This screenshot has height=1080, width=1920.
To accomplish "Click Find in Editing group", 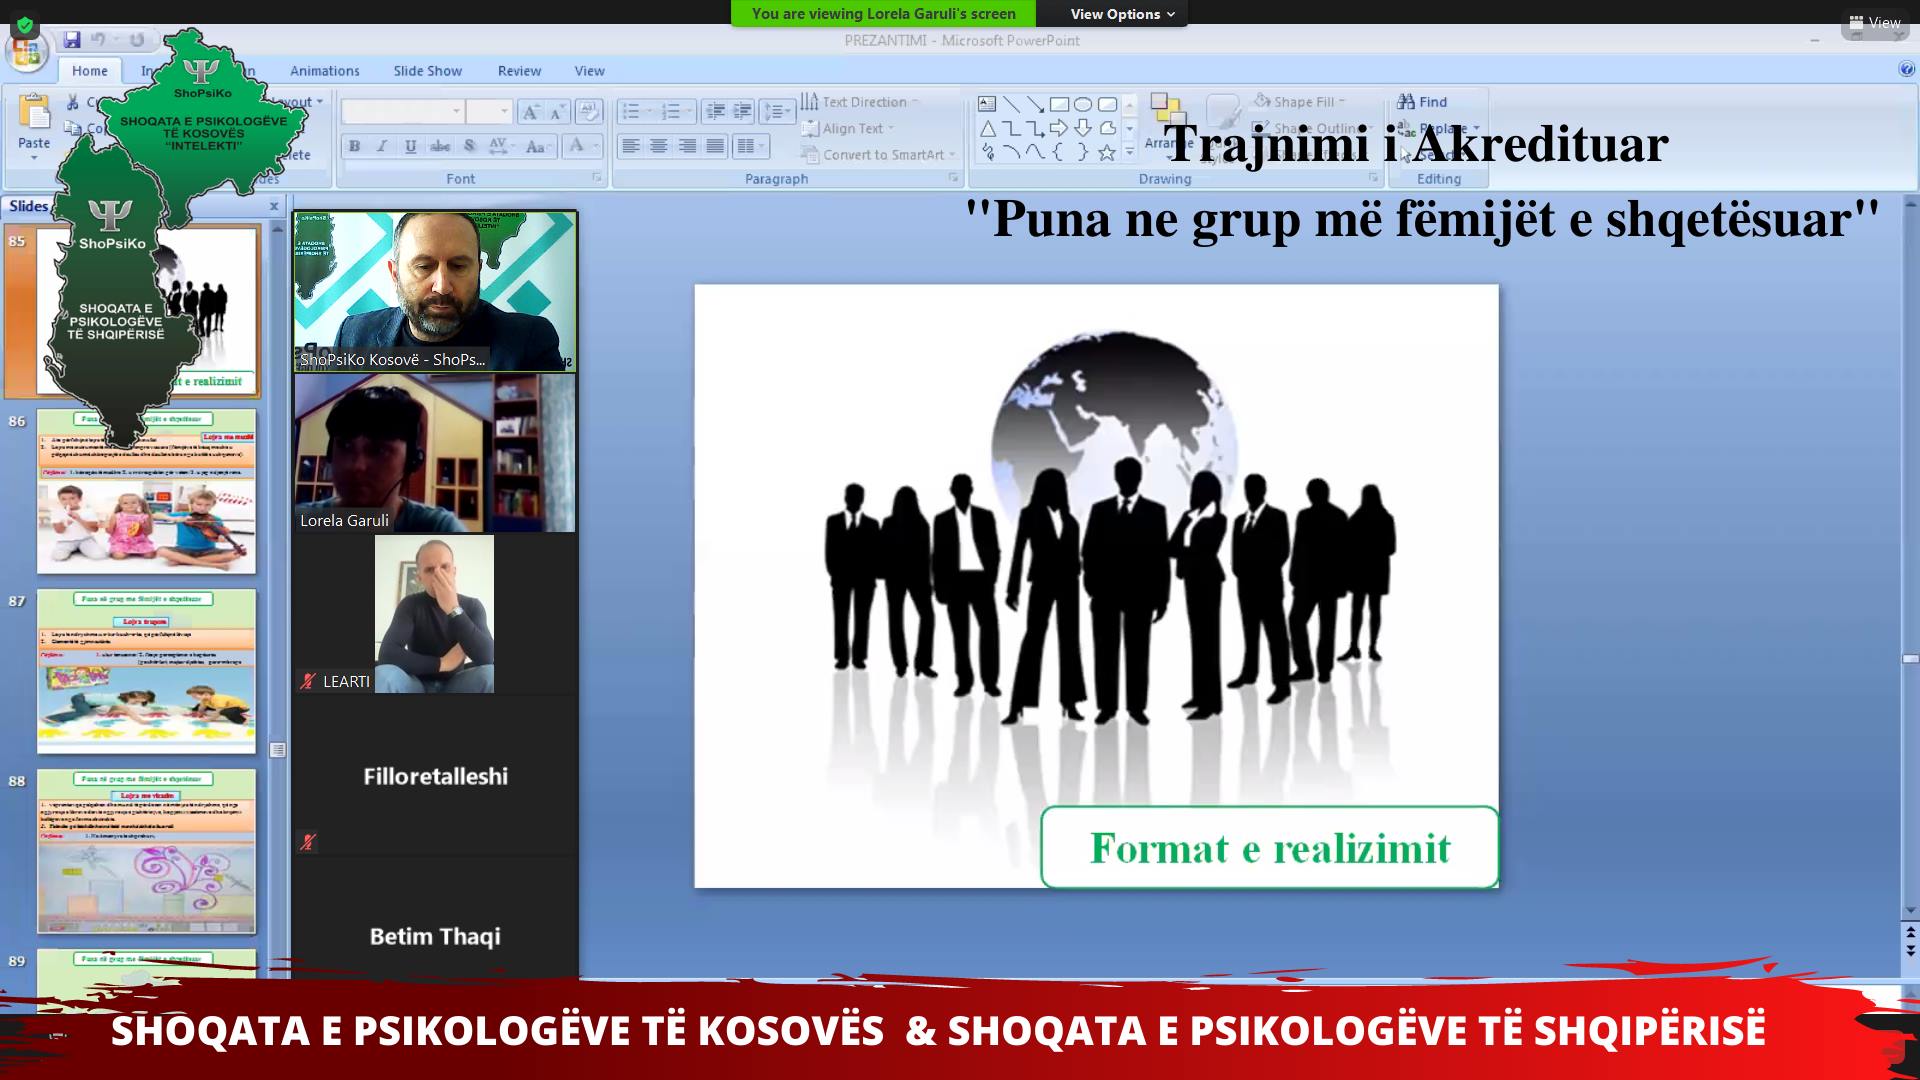I will [x=1423, y=101].
